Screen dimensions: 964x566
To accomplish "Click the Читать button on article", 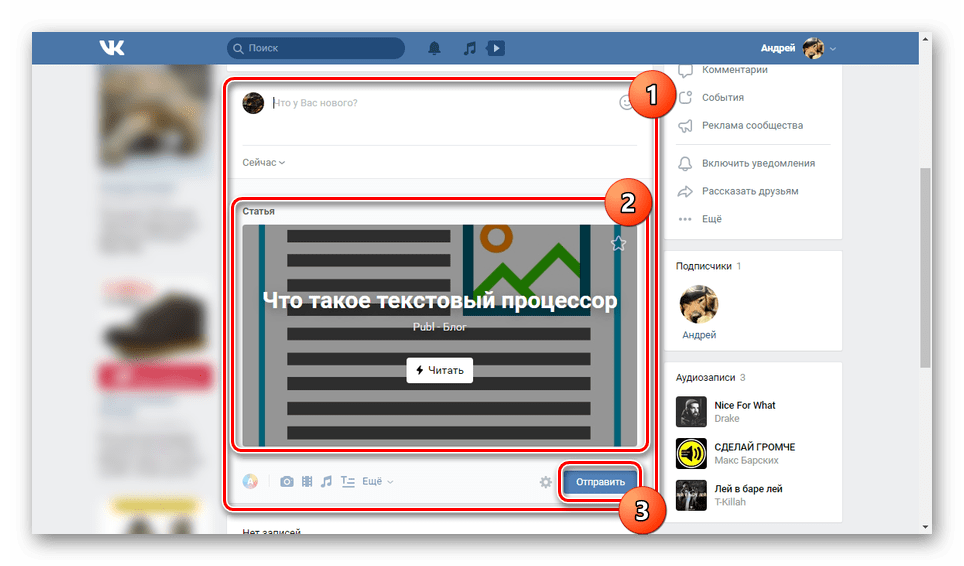I will [x=440, y=370].
